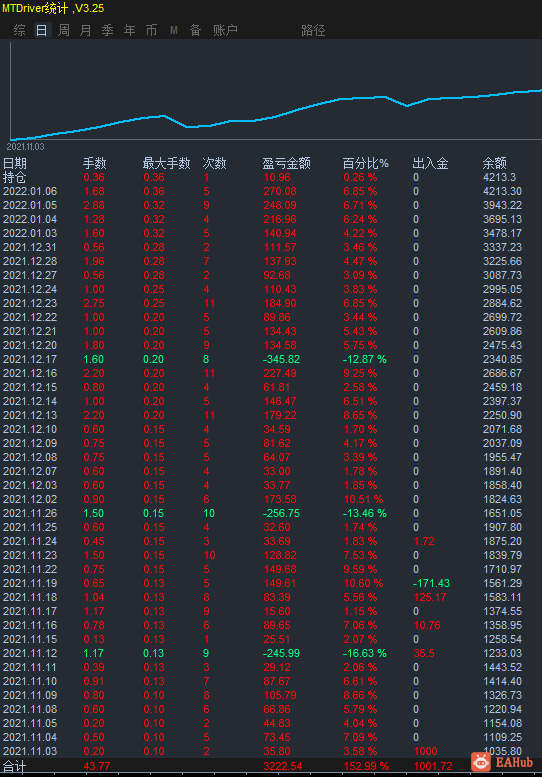Image resolution: width=542 pixels, height=777 pixels.
Task: Click the 路径 path button
Action: coord(313,30)
